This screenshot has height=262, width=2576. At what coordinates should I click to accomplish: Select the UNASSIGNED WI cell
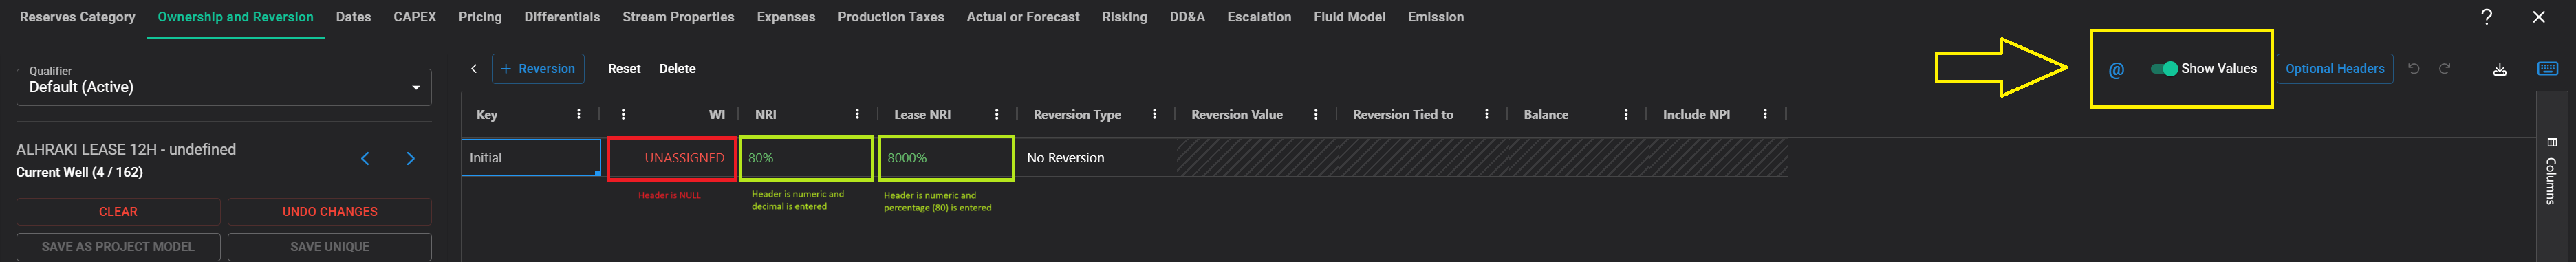(672, 158)
